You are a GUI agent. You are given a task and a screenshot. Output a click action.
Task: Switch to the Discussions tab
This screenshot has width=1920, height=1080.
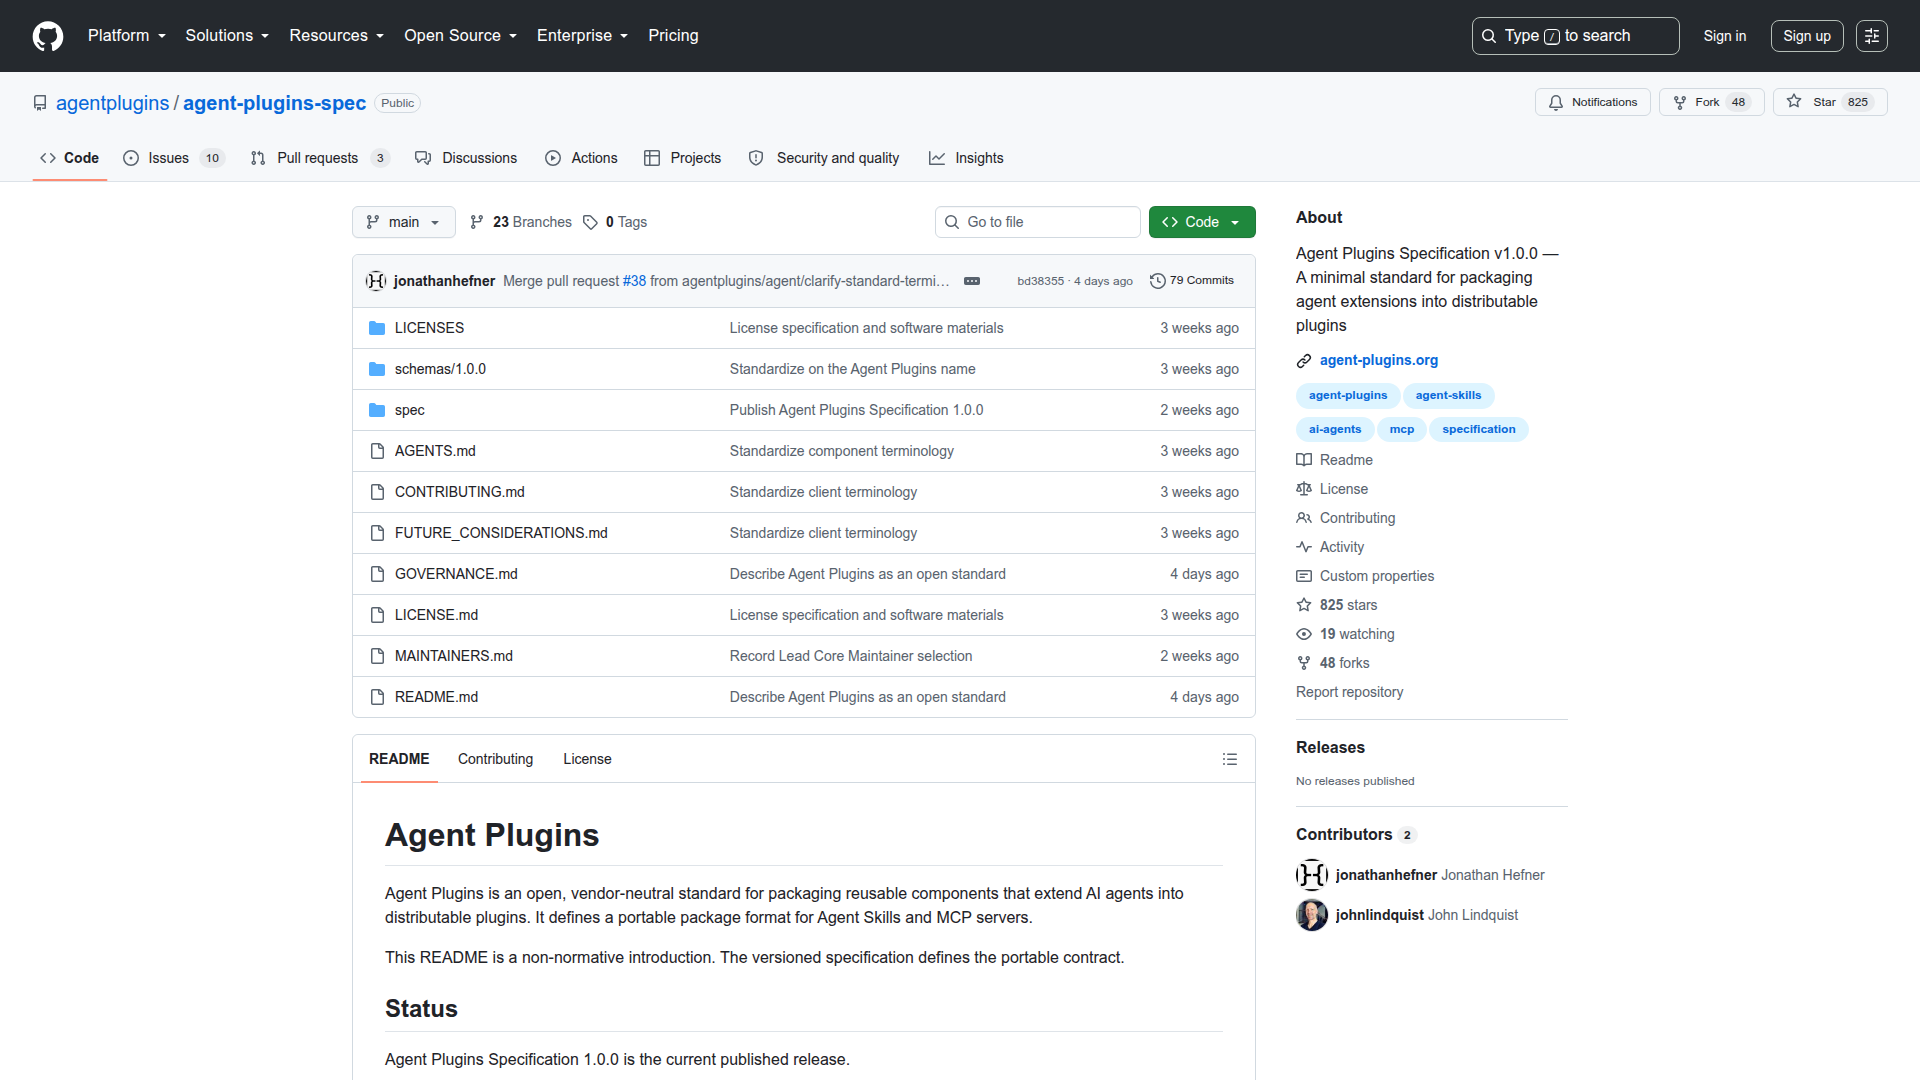(x=466, y=158)
